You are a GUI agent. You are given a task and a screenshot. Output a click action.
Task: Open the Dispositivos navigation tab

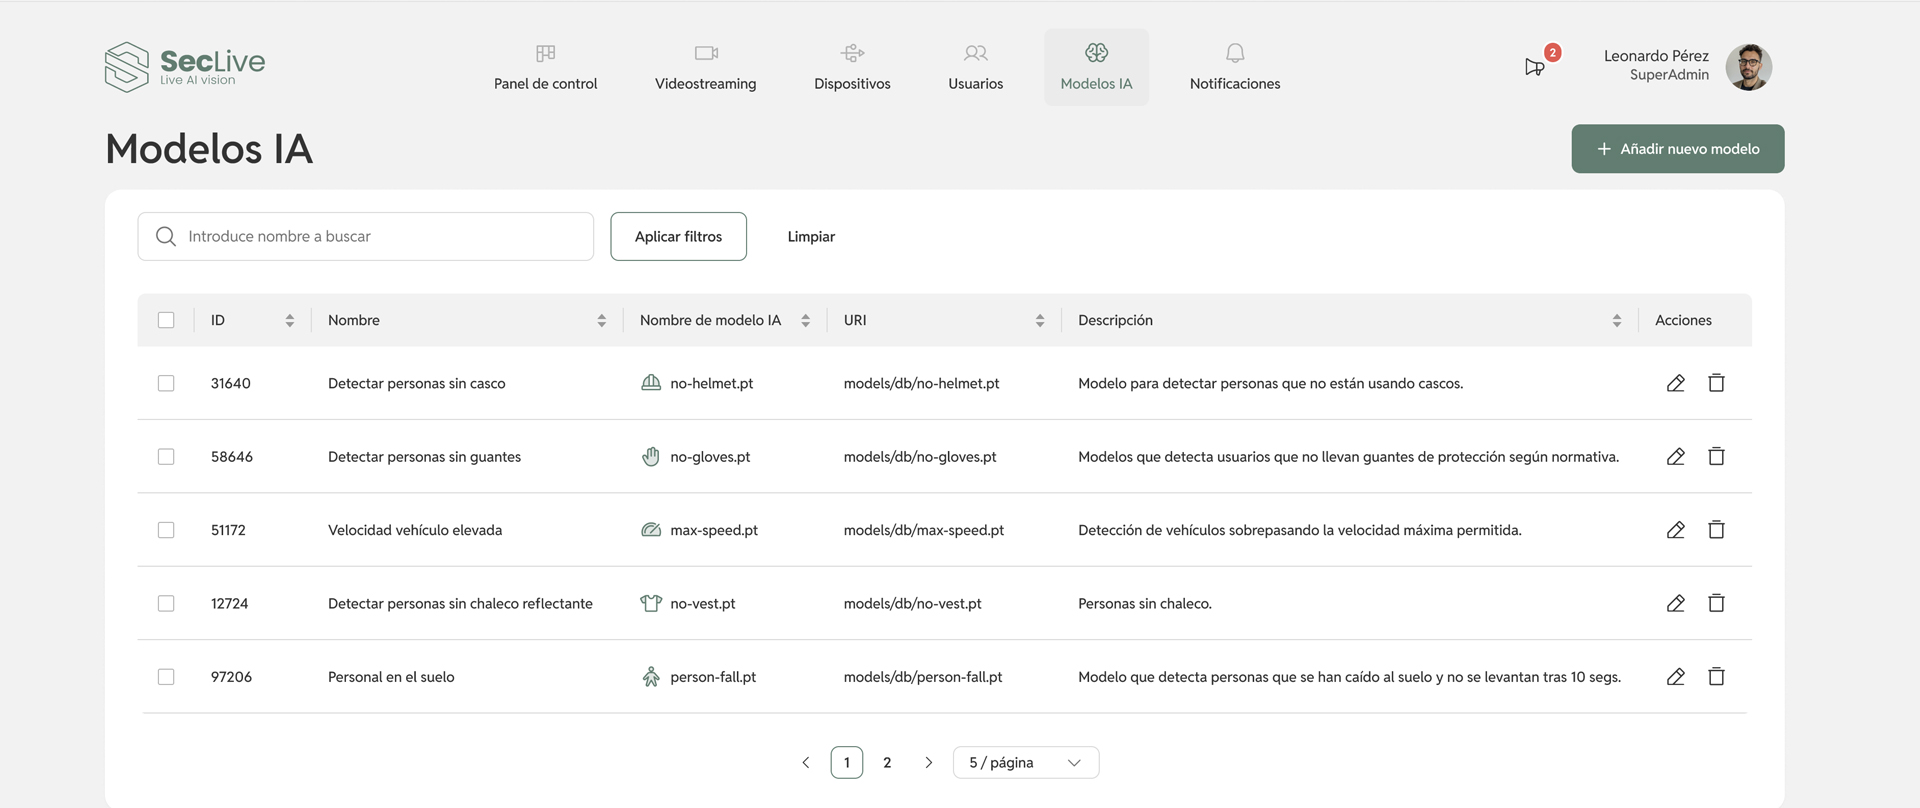pos(852,67)
